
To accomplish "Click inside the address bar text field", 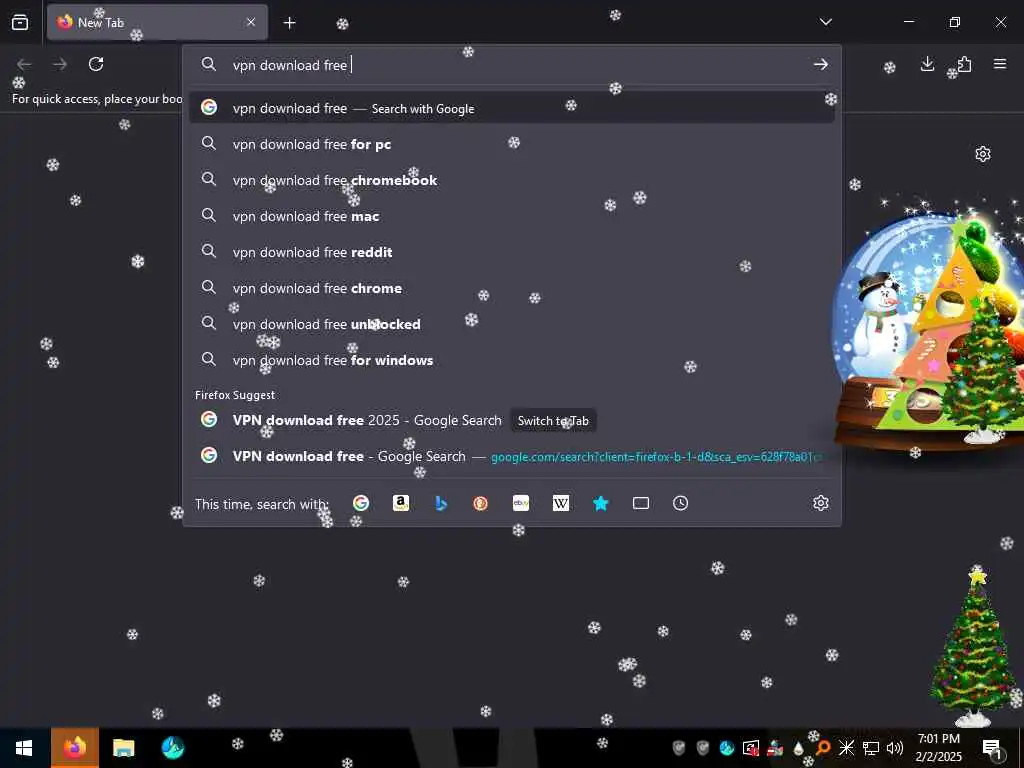I will coord(511,64).
